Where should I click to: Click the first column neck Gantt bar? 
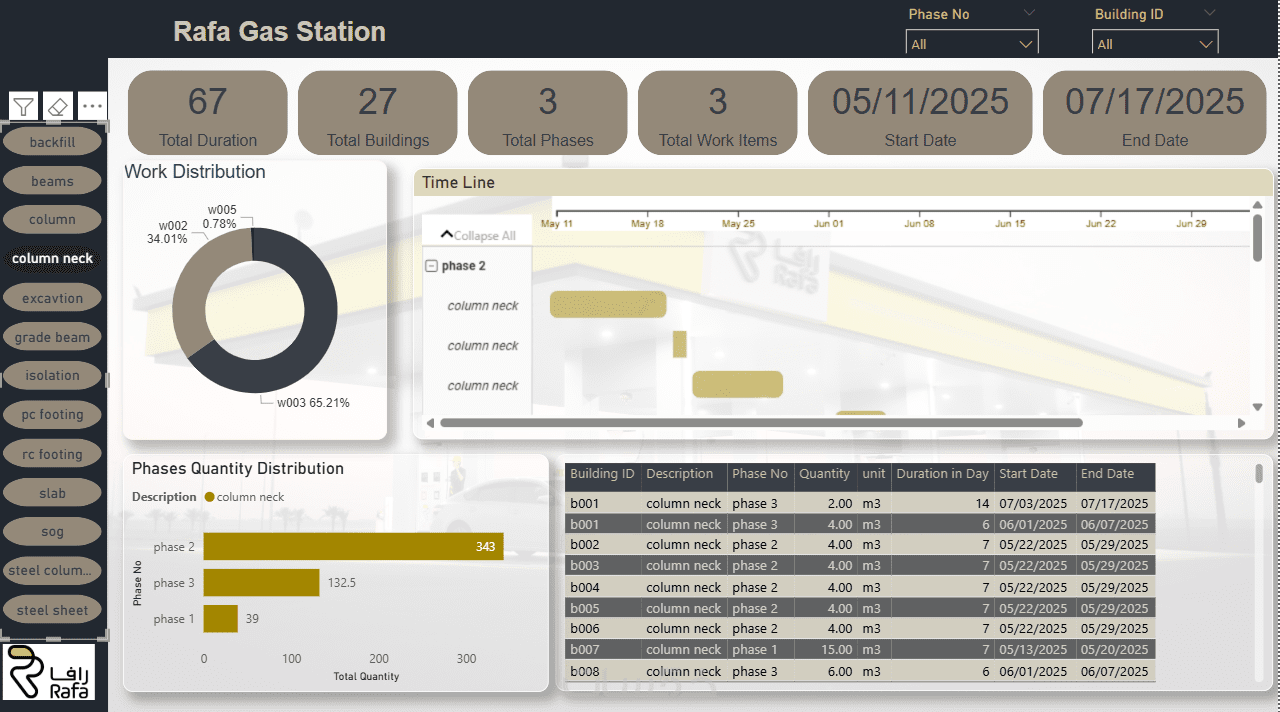tap(608, 304)
